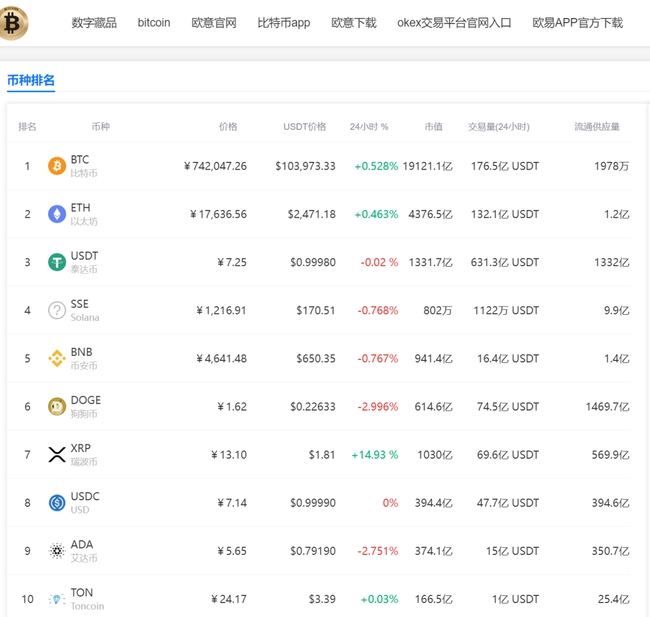Open 欧易APP官方下载 menu link
650x617 pixels.
coord(577,22)
